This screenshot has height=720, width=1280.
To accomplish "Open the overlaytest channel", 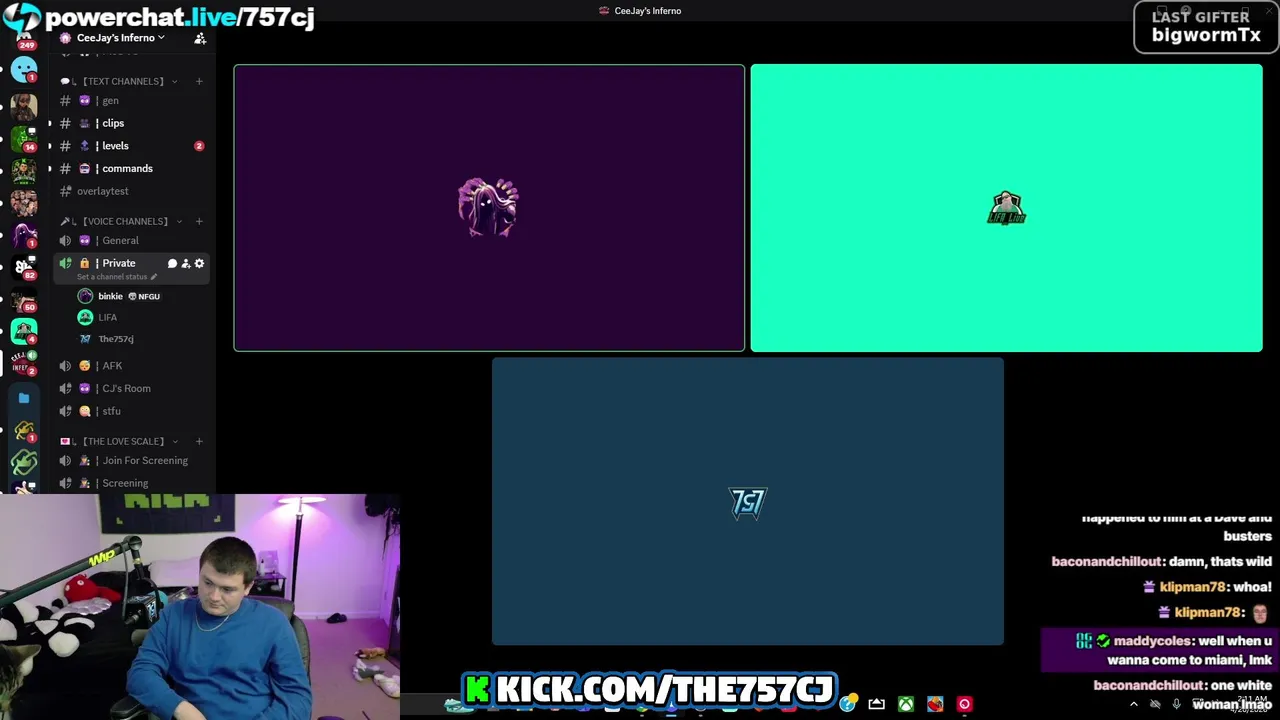I will coord(130,191).
